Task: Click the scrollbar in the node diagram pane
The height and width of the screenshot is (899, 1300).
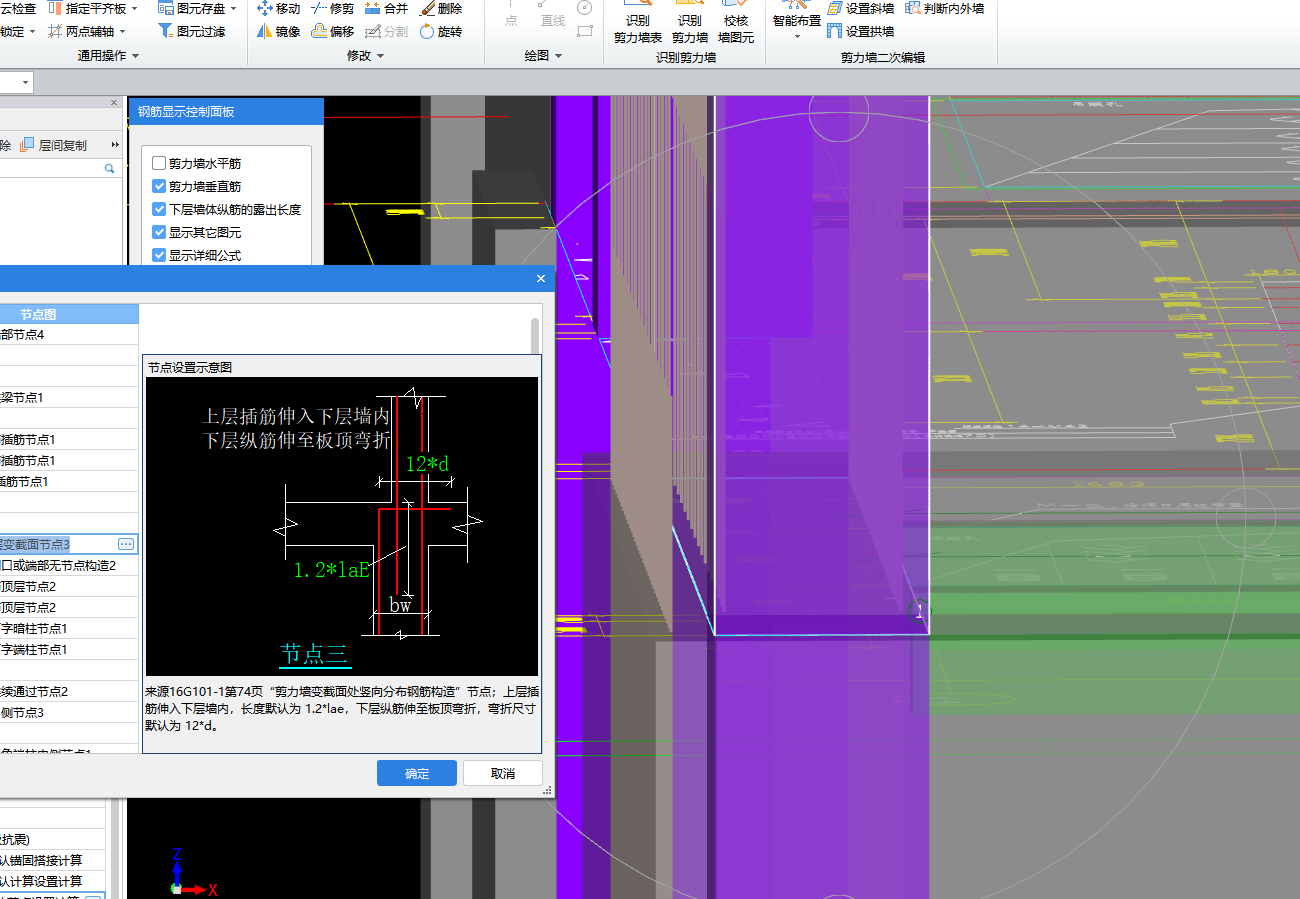Action: [535, 337]
